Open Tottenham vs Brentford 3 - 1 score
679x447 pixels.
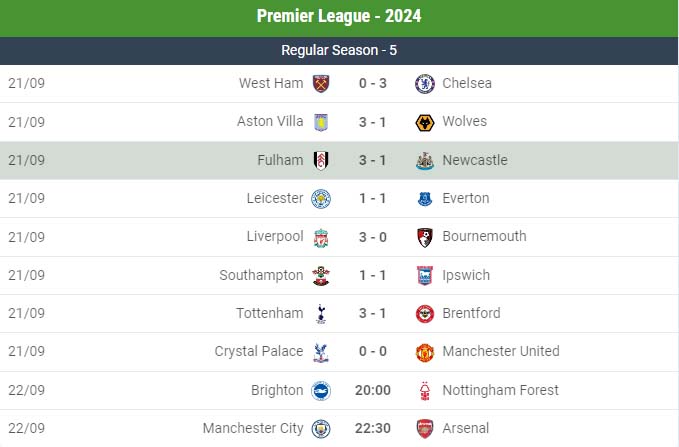tap(372, 313)
